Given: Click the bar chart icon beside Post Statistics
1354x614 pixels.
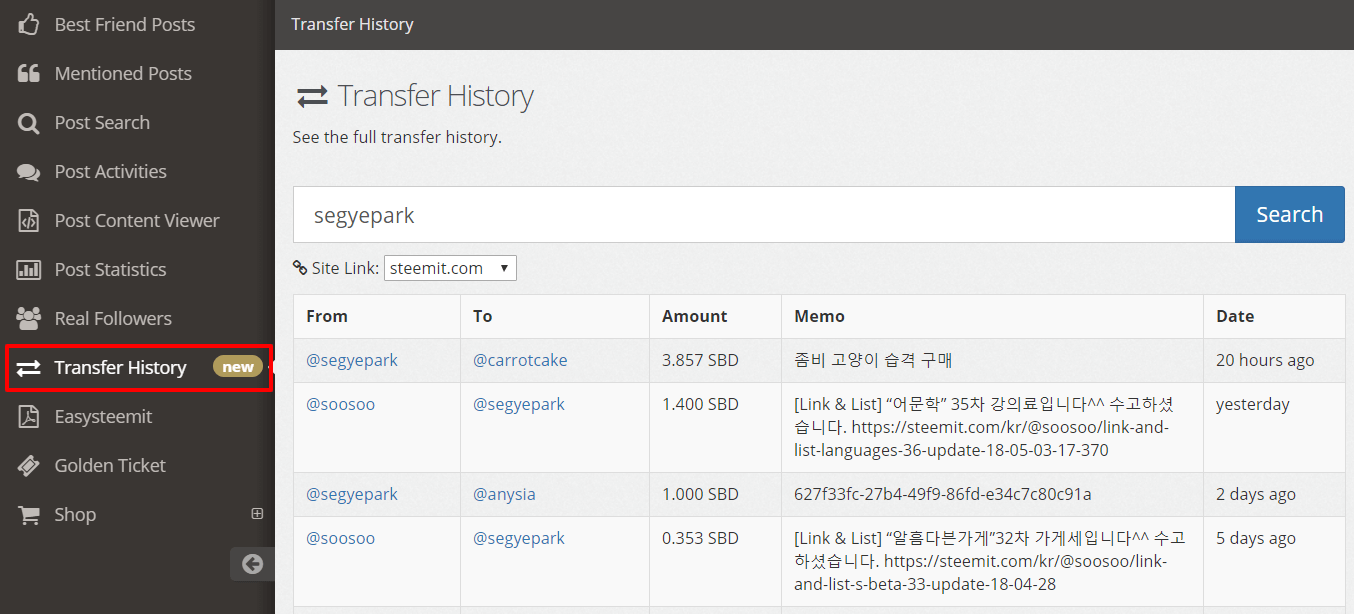Looking at the screenshot, I should pyautogui.click(x=29, y=270).
